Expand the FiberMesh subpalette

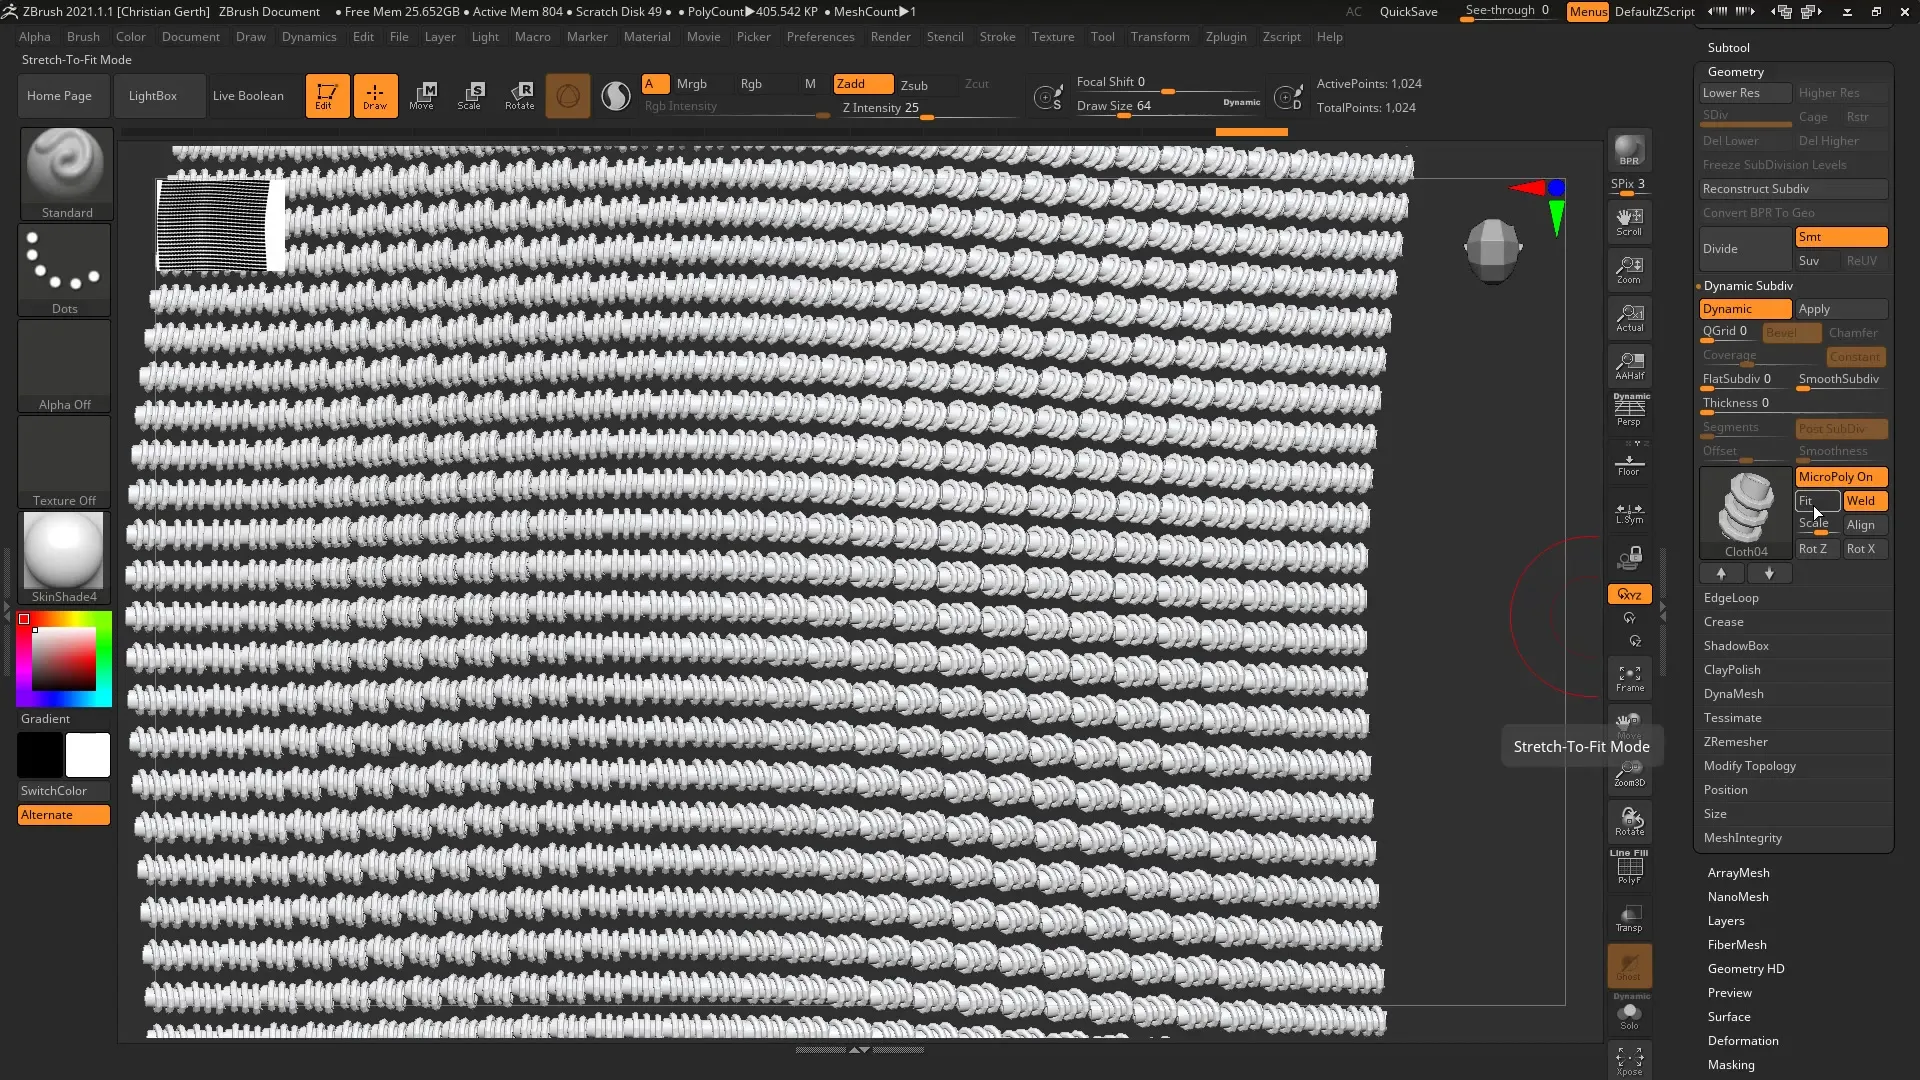1736,945
